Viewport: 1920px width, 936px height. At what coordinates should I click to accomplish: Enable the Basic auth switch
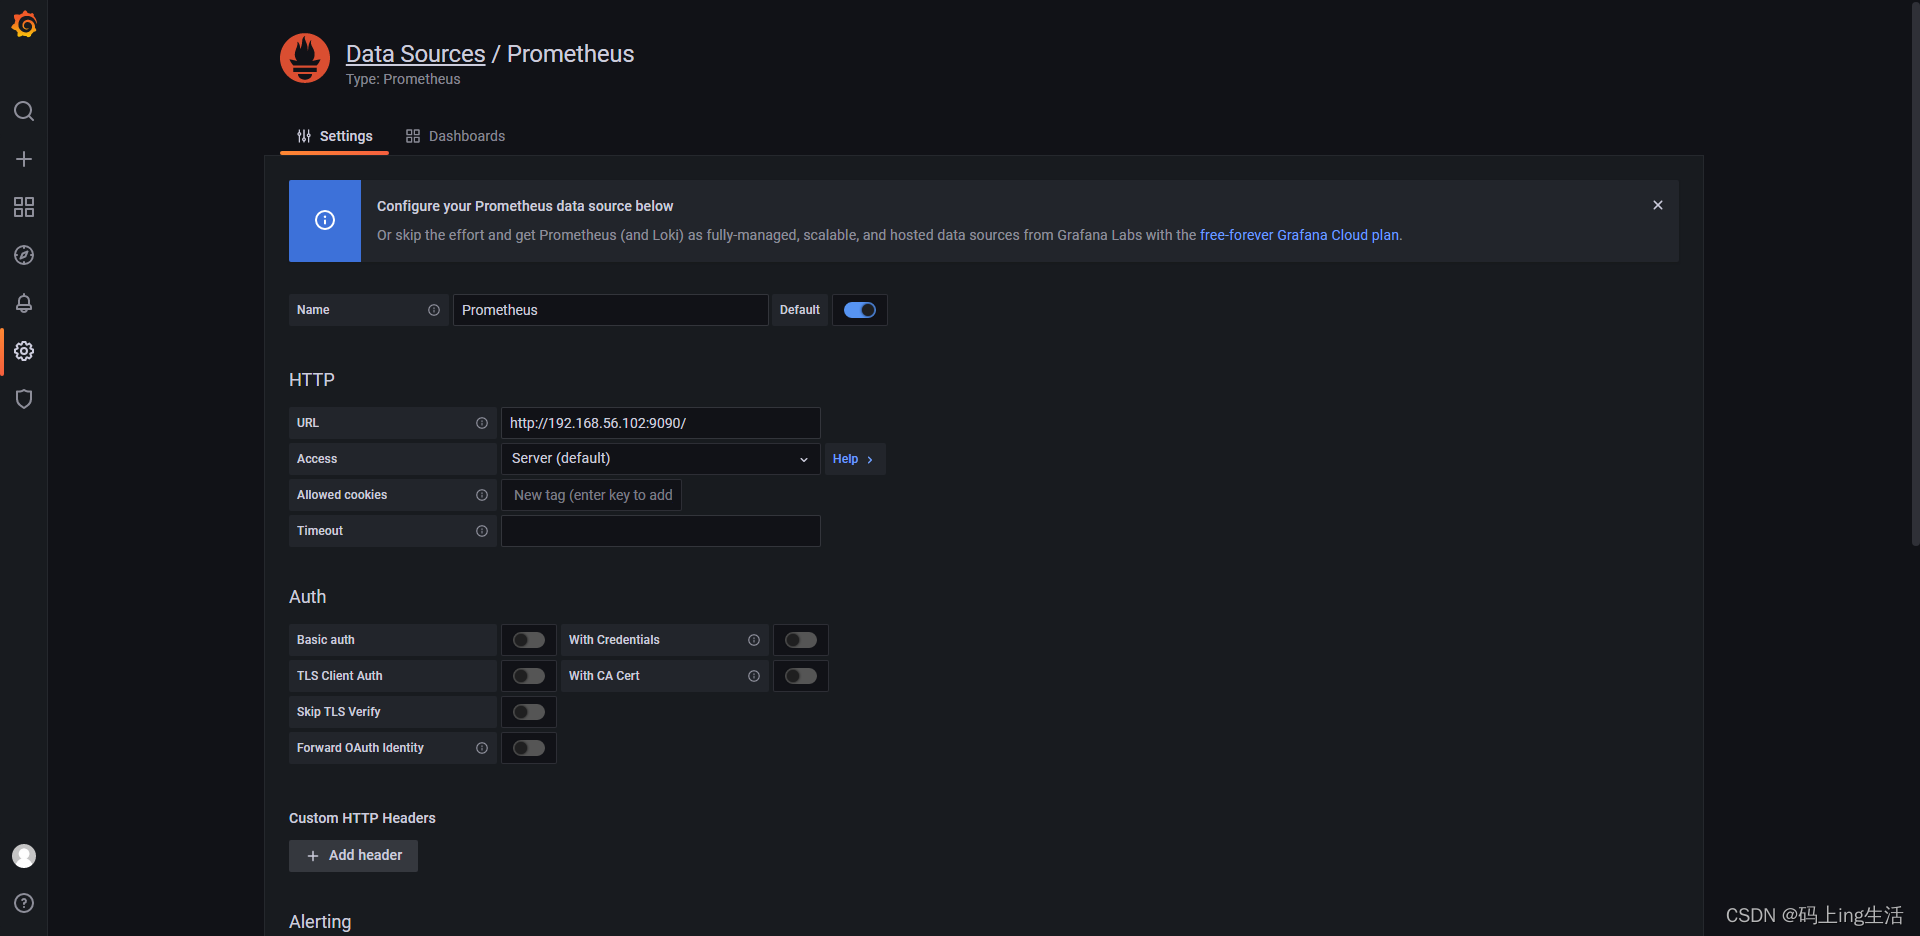(529, 640)
